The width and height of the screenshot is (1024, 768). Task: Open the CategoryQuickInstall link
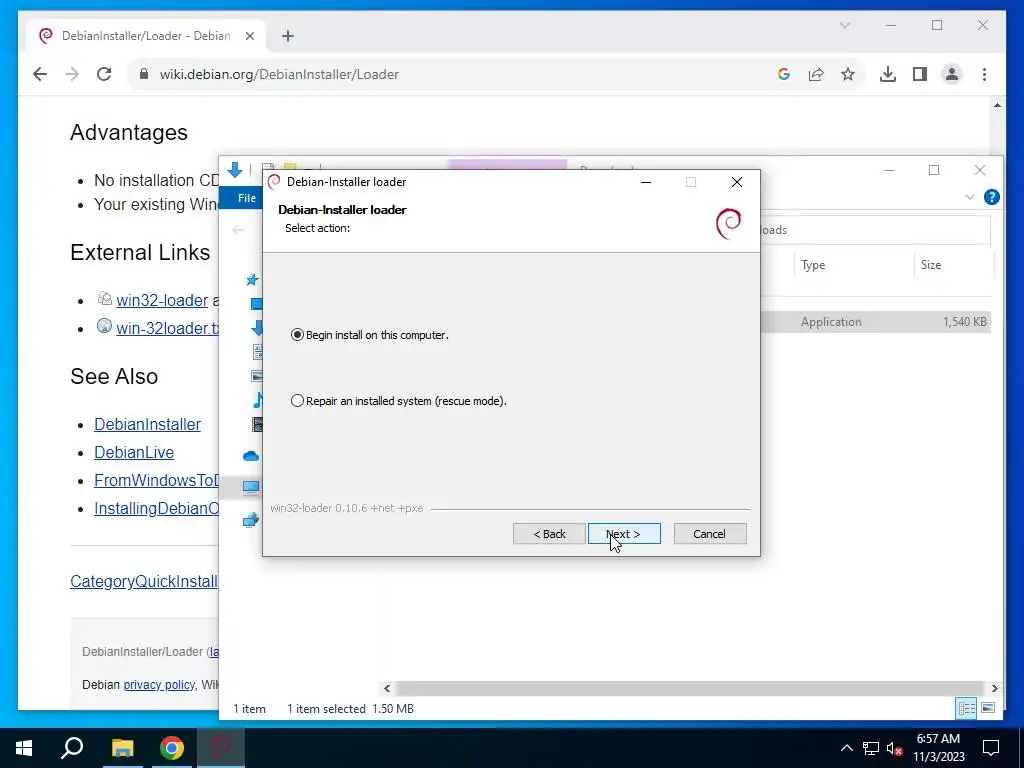pos(144,581)
